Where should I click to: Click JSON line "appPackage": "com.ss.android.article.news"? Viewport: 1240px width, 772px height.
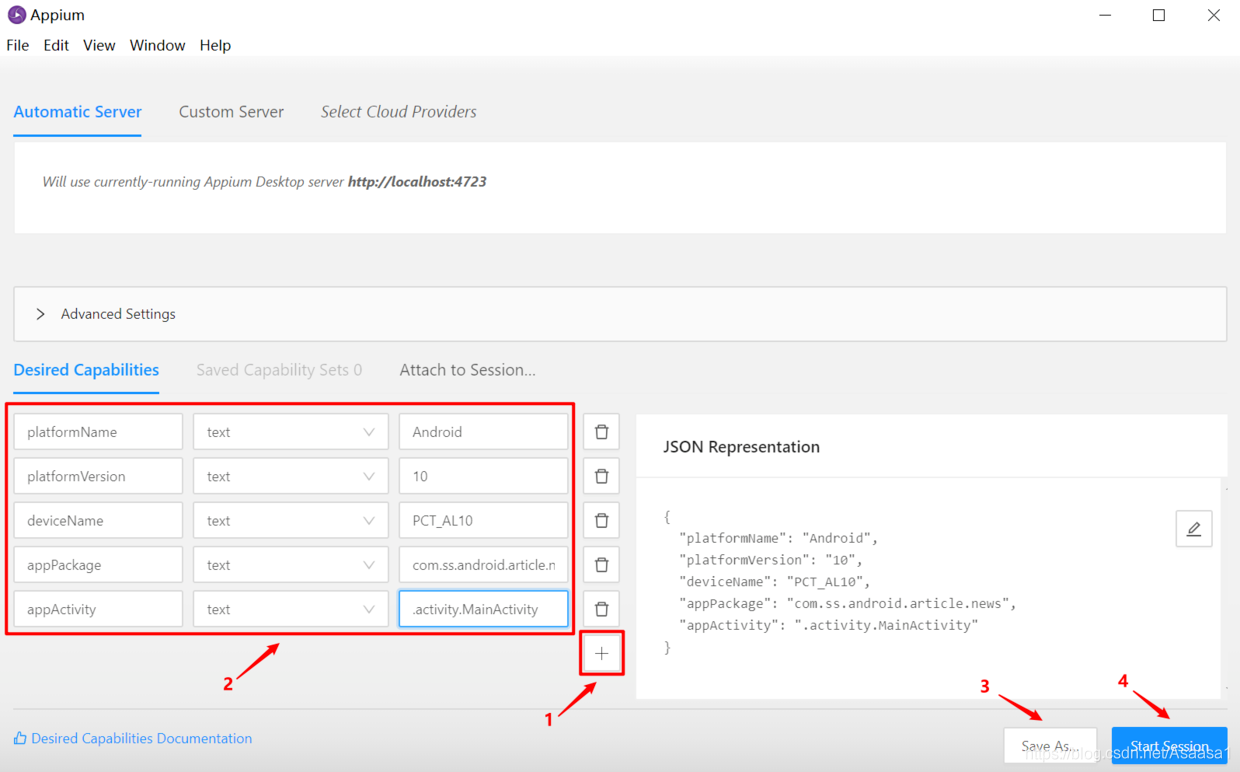pos(847,603)
